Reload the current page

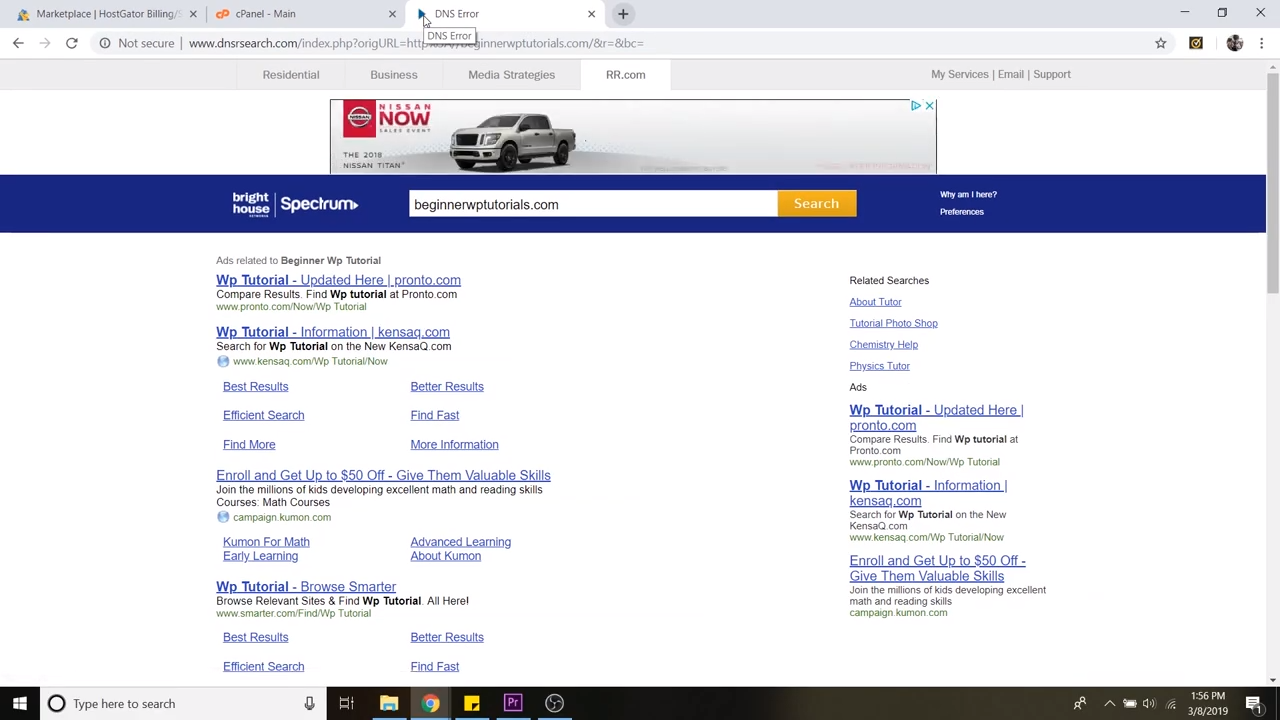click(x=72, y=43)
